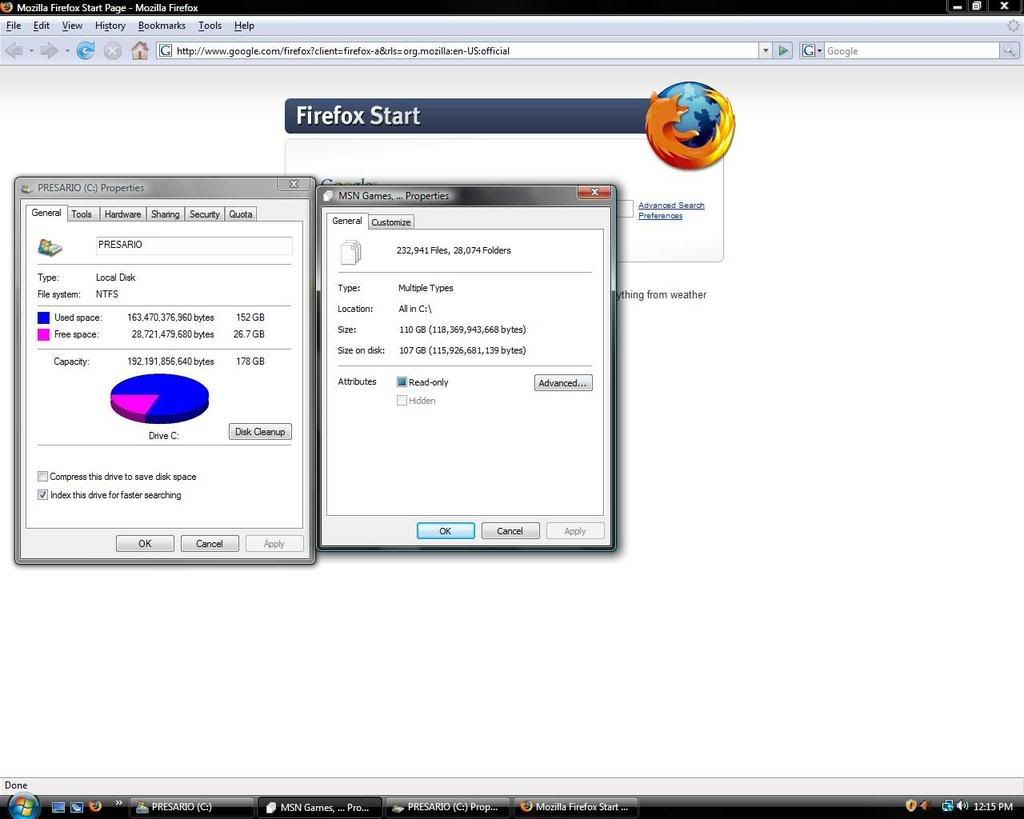
Task: Toggle the Hidden attribute checkbox
Action: 402,400
